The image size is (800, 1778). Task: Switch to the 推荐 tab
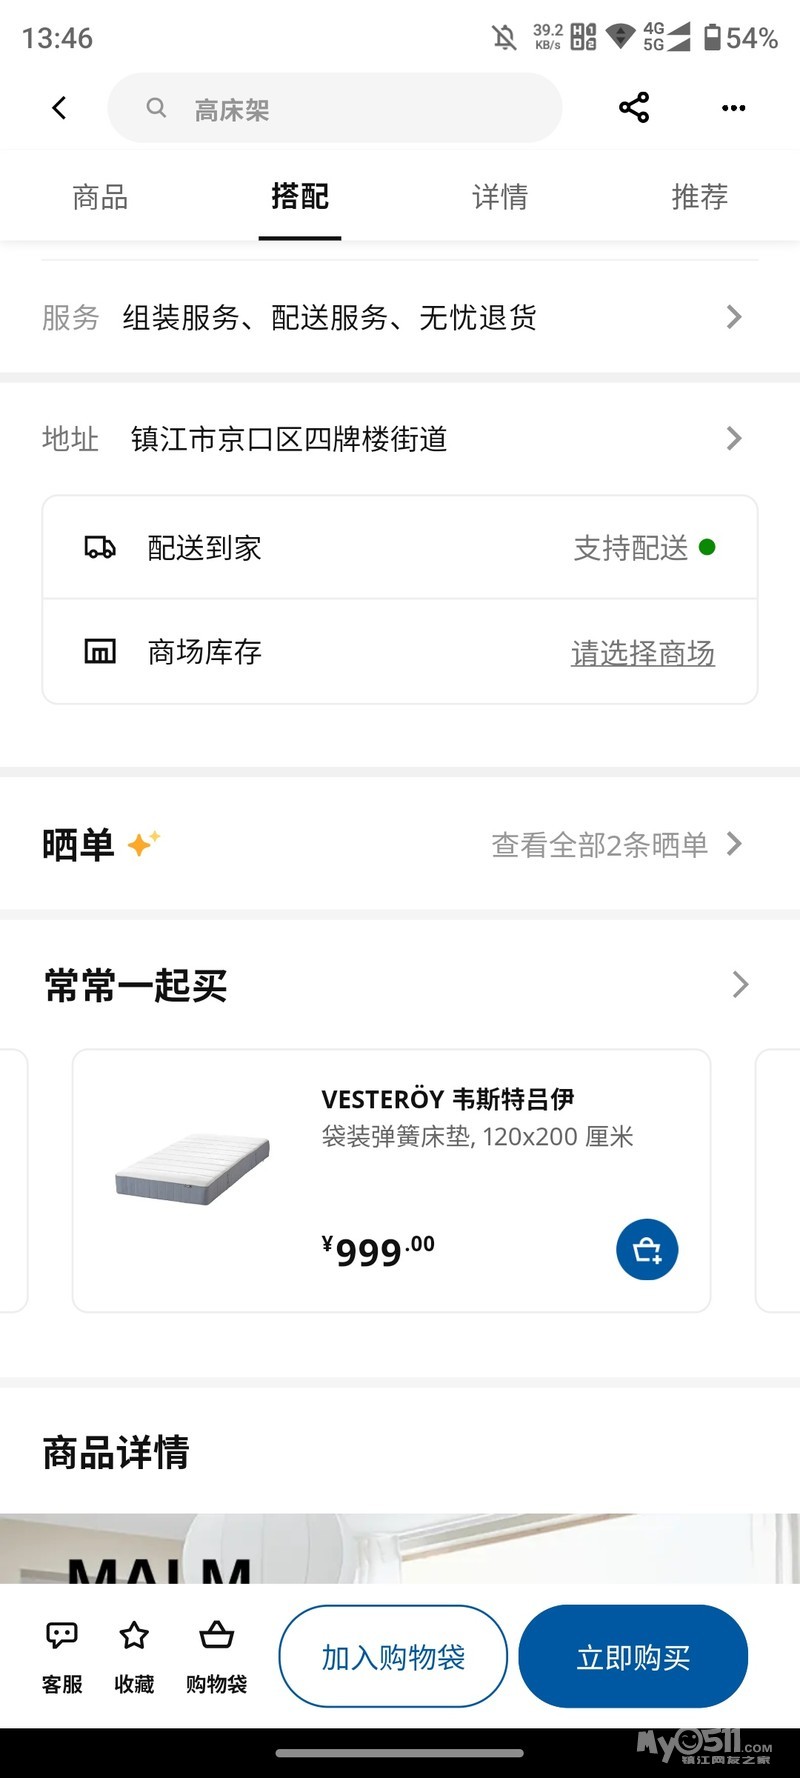pyautogui.click(x=699, y=197)
